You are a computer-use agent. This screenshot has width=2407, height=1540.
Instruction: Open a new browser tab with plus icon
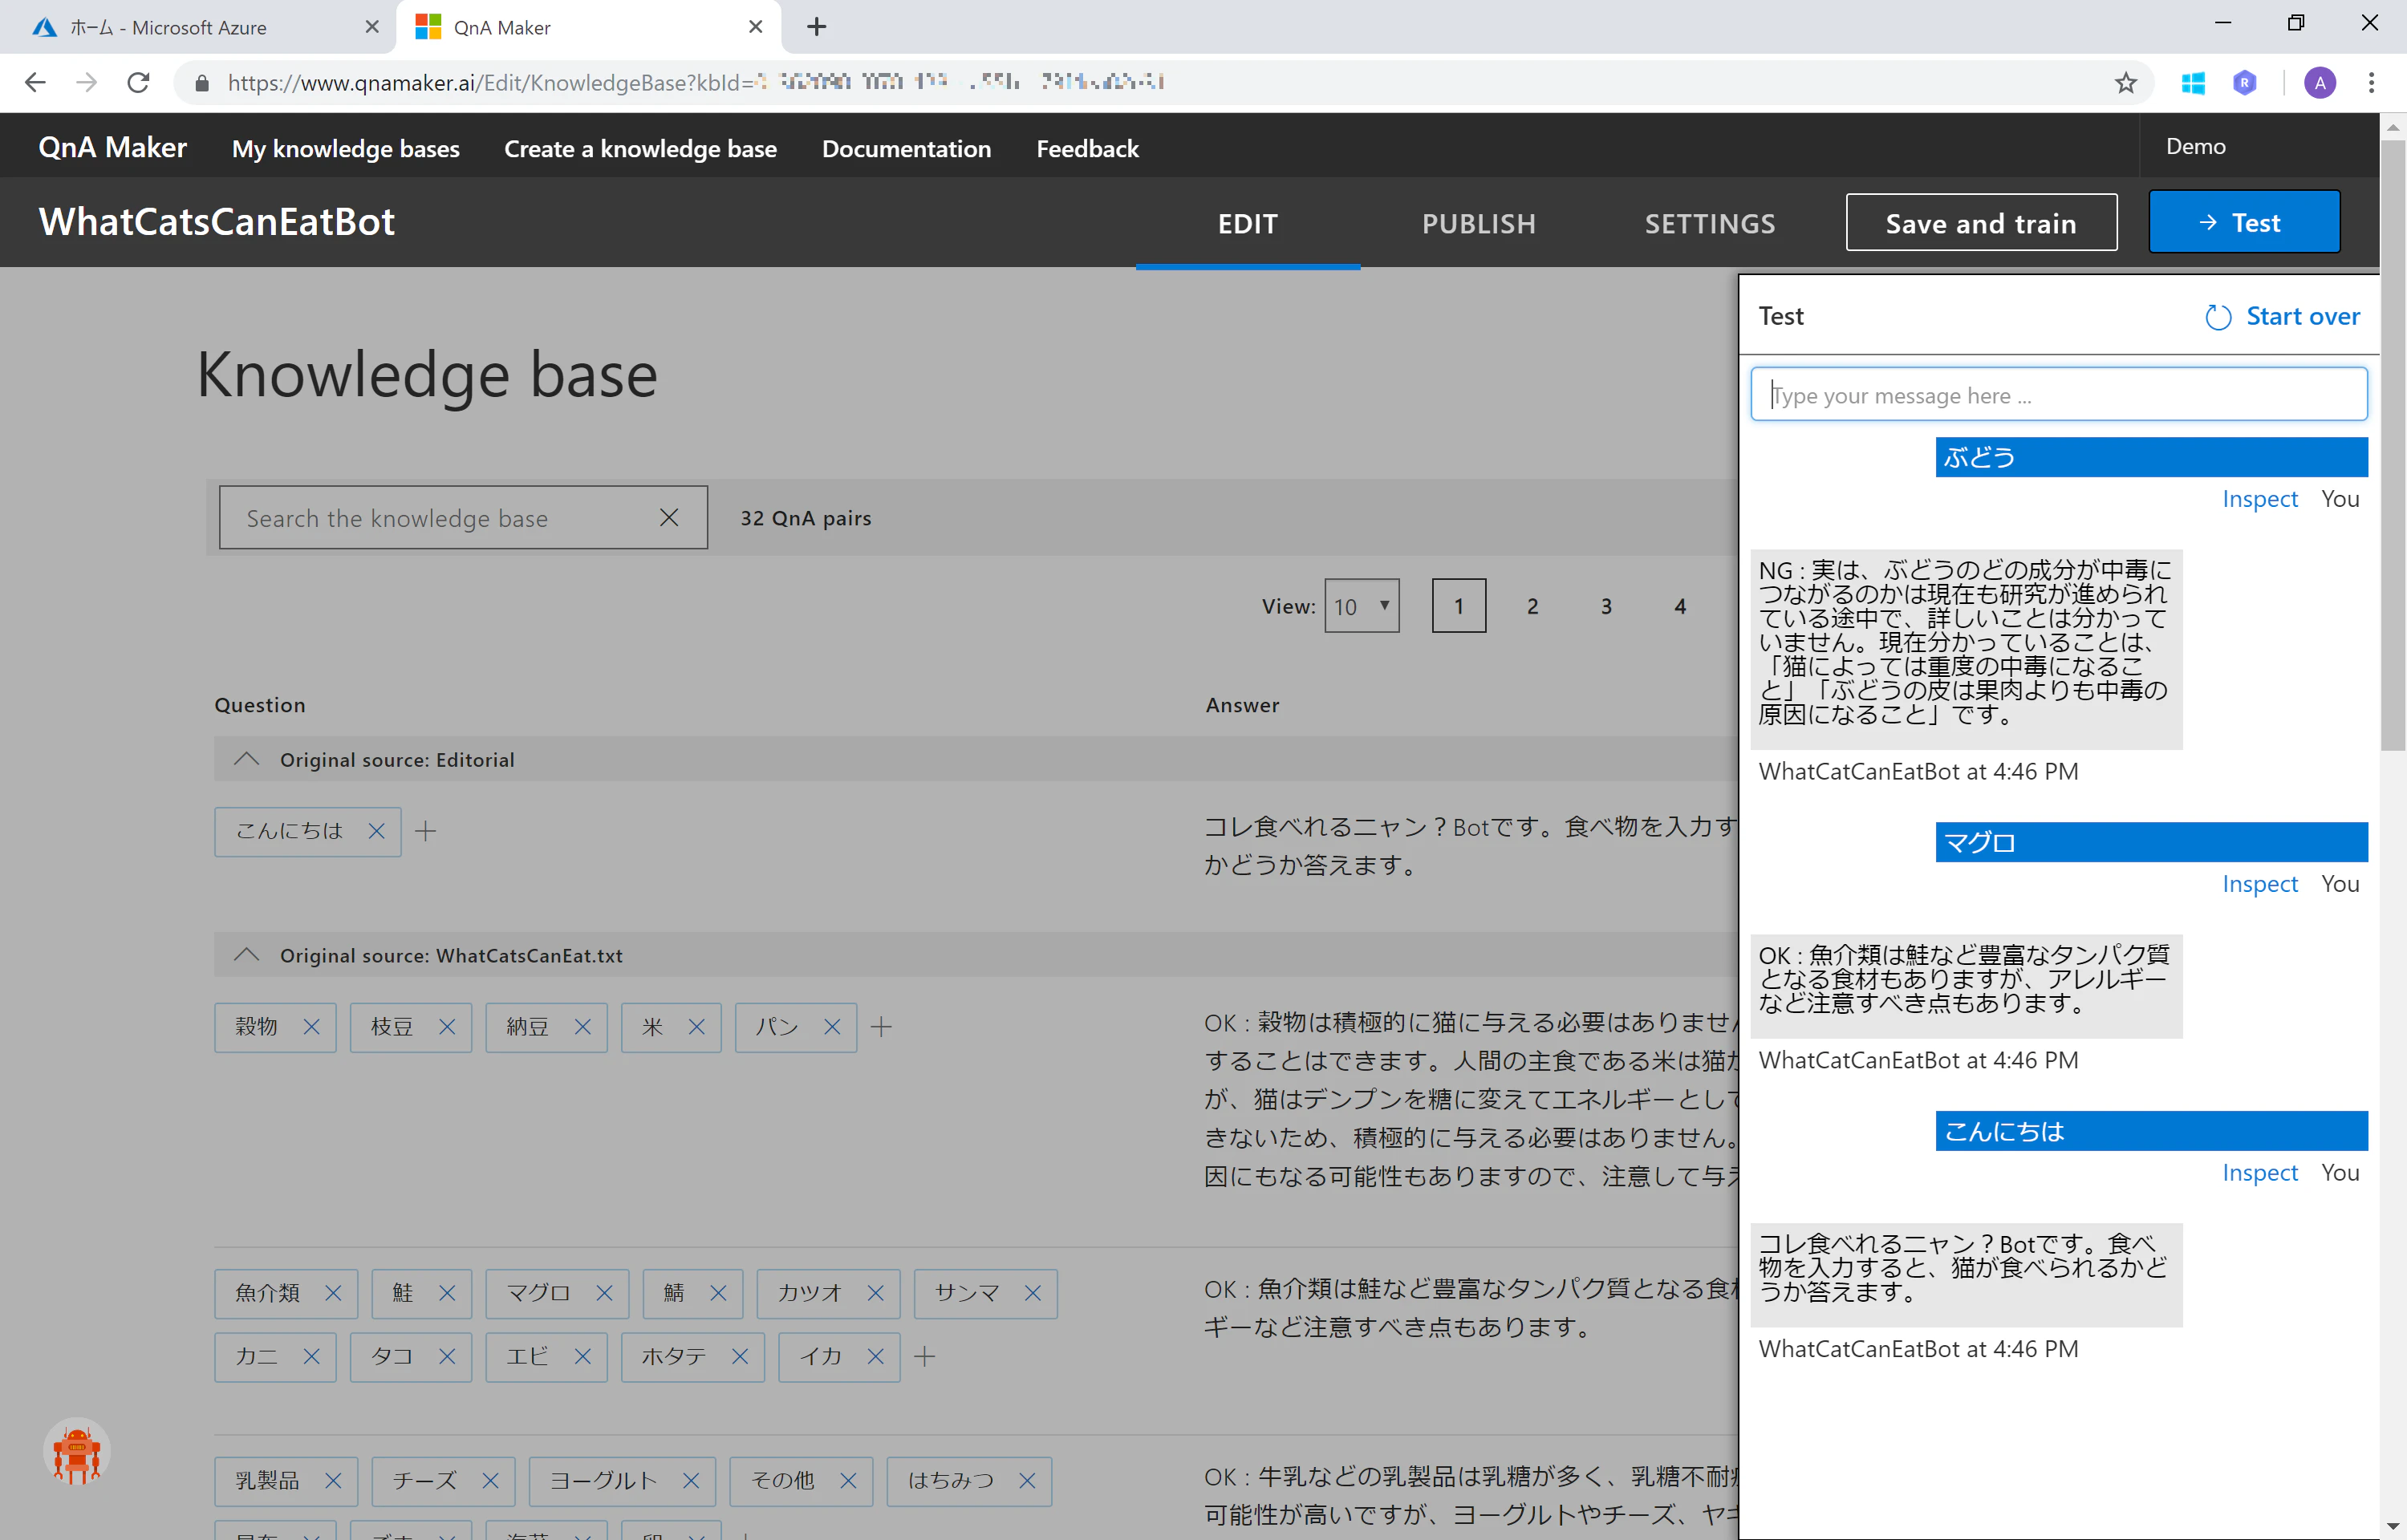coord(816,27)
